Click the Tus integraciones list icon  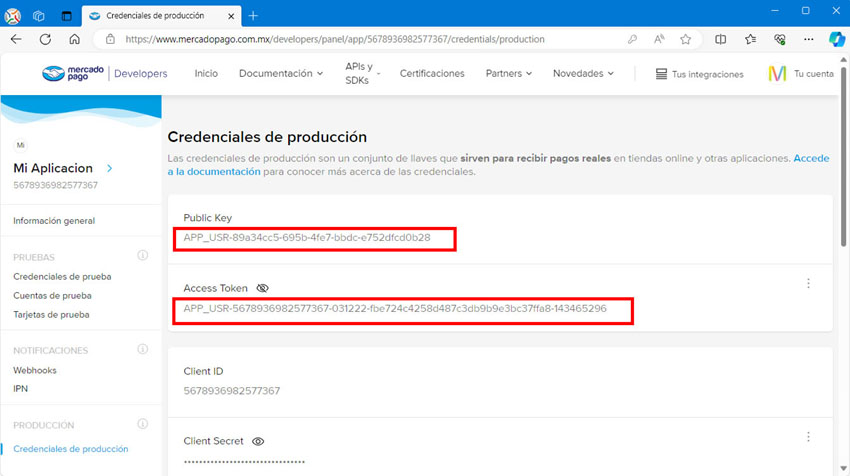pos(661,74)
